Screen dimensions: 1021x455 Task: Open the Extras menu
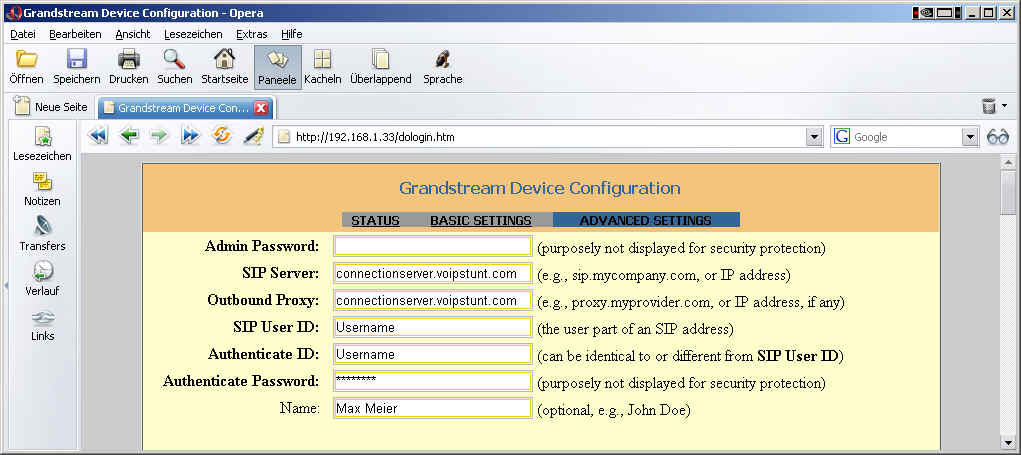(x=251, y=34)
